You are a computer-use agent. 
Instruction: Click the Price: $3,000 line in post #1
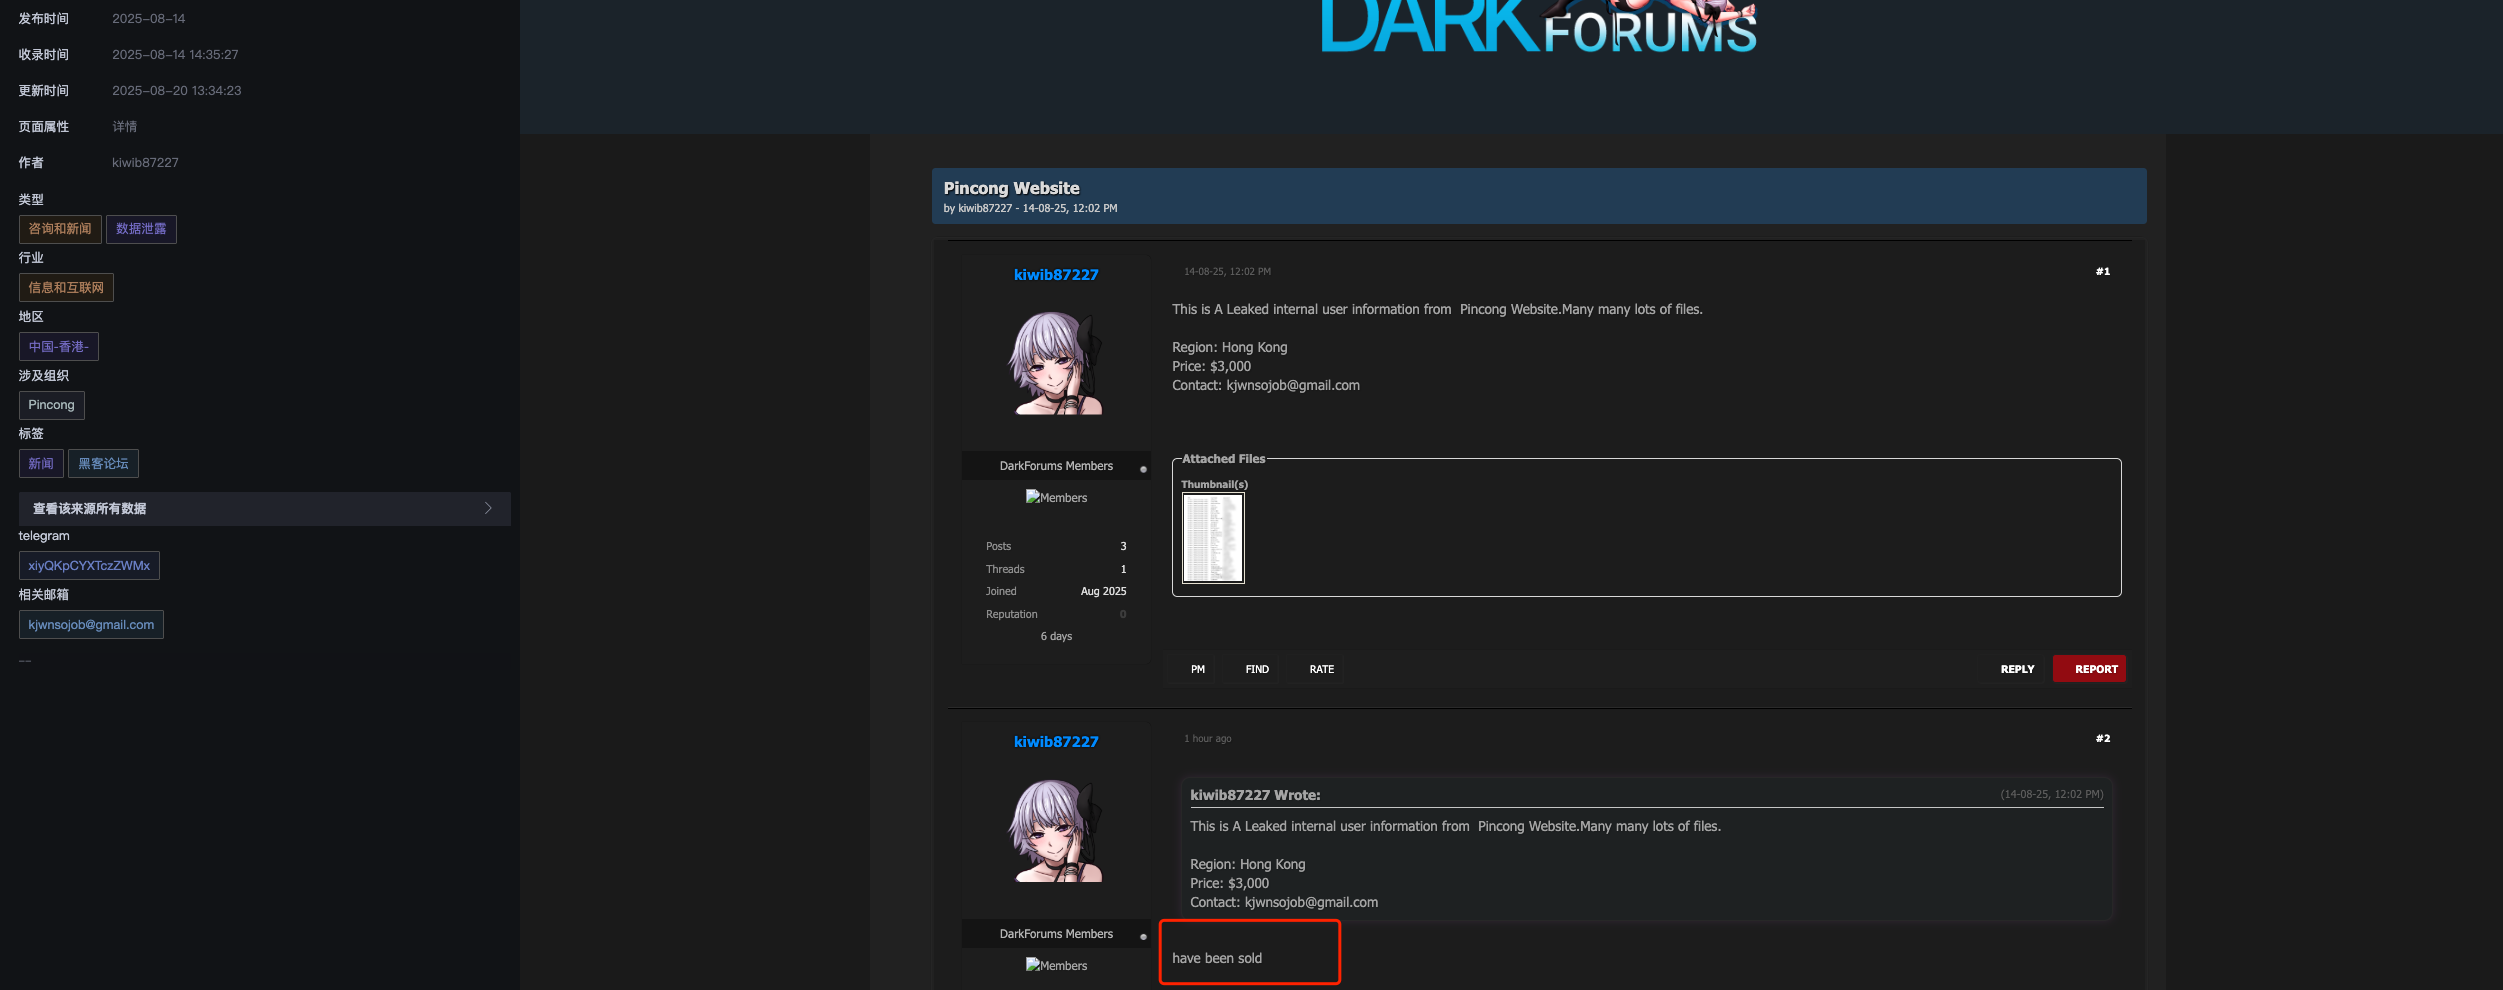[1211, 367]
